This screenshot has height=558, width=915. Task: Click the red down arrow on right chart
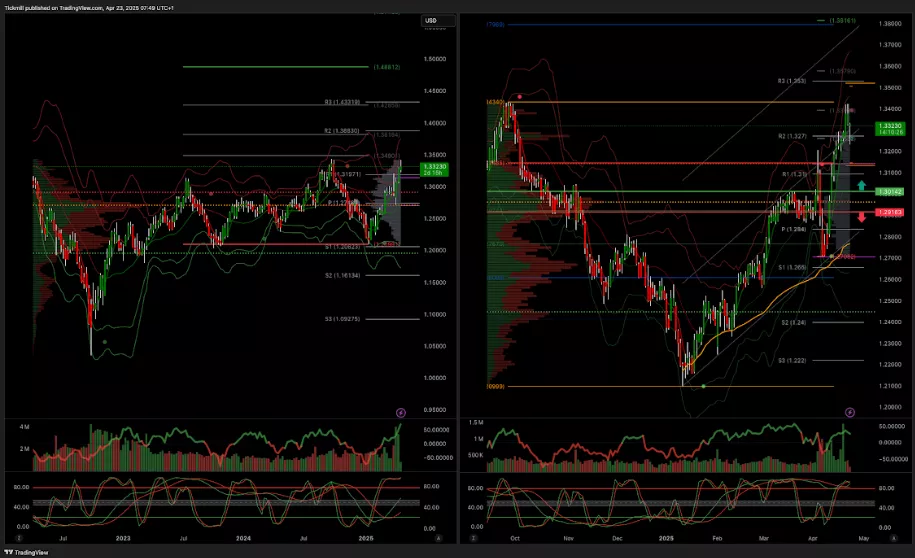862,217
